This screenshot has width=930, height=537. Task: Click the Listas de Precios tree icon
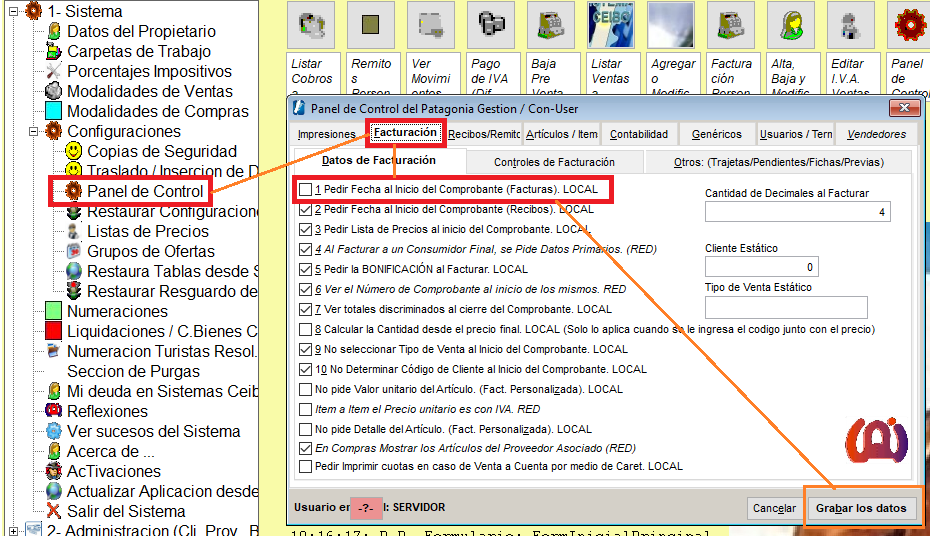[x=74, y=231]
